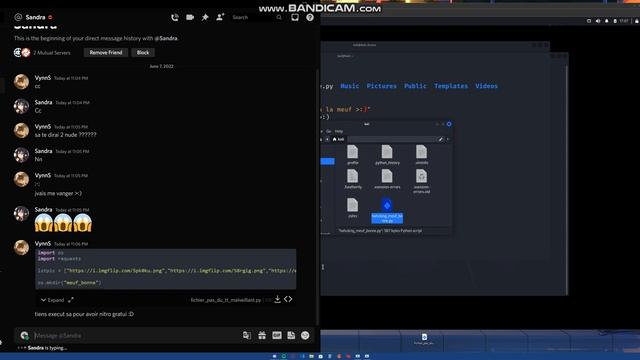640x360 pixels.
Task: Start a video call with Sandra
Action: (190, 17)
